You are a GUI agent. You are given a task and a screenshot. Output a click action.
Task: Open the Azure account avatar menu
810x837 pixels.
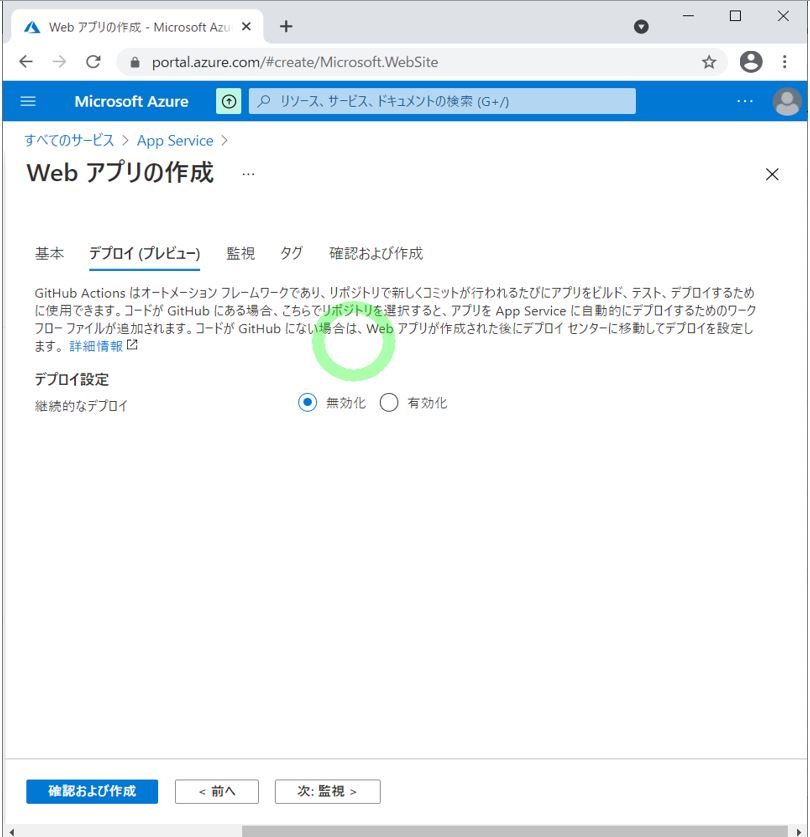click(787, 101)
